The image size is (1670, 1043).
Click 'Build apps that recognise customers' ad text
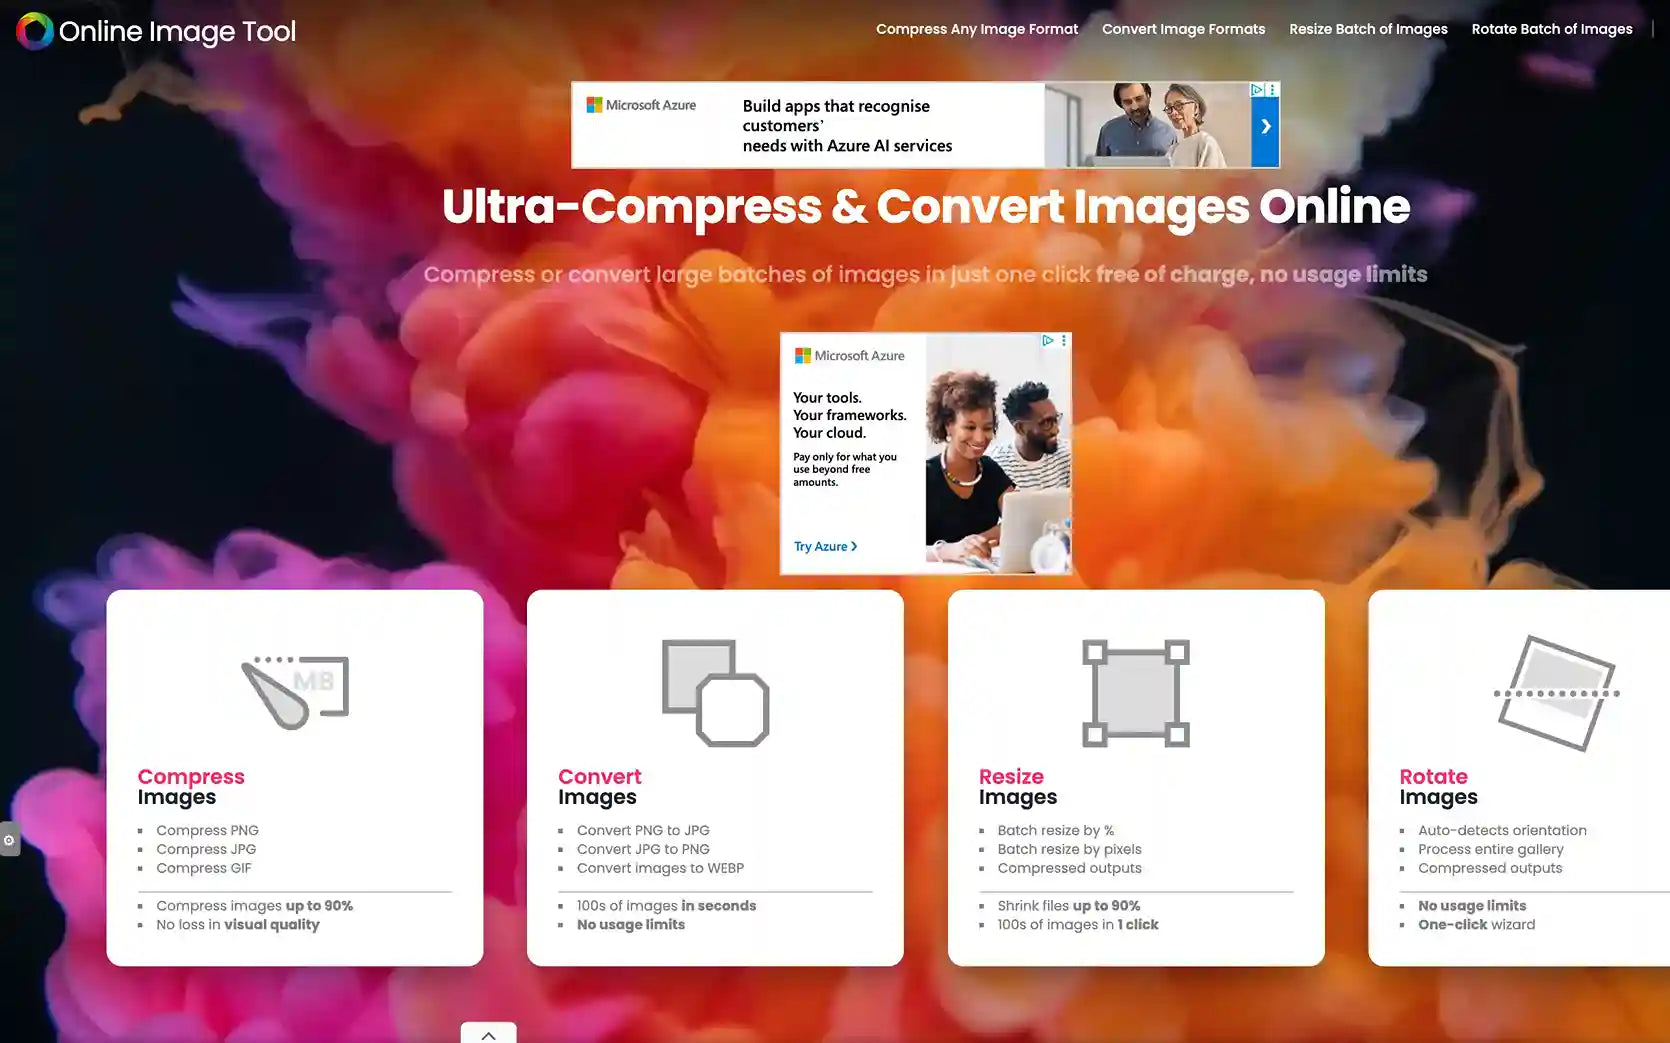pos(847,126)
